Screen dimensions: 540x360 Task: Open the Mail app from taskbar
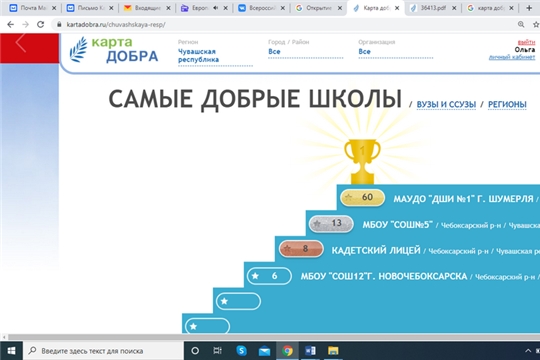264,351
